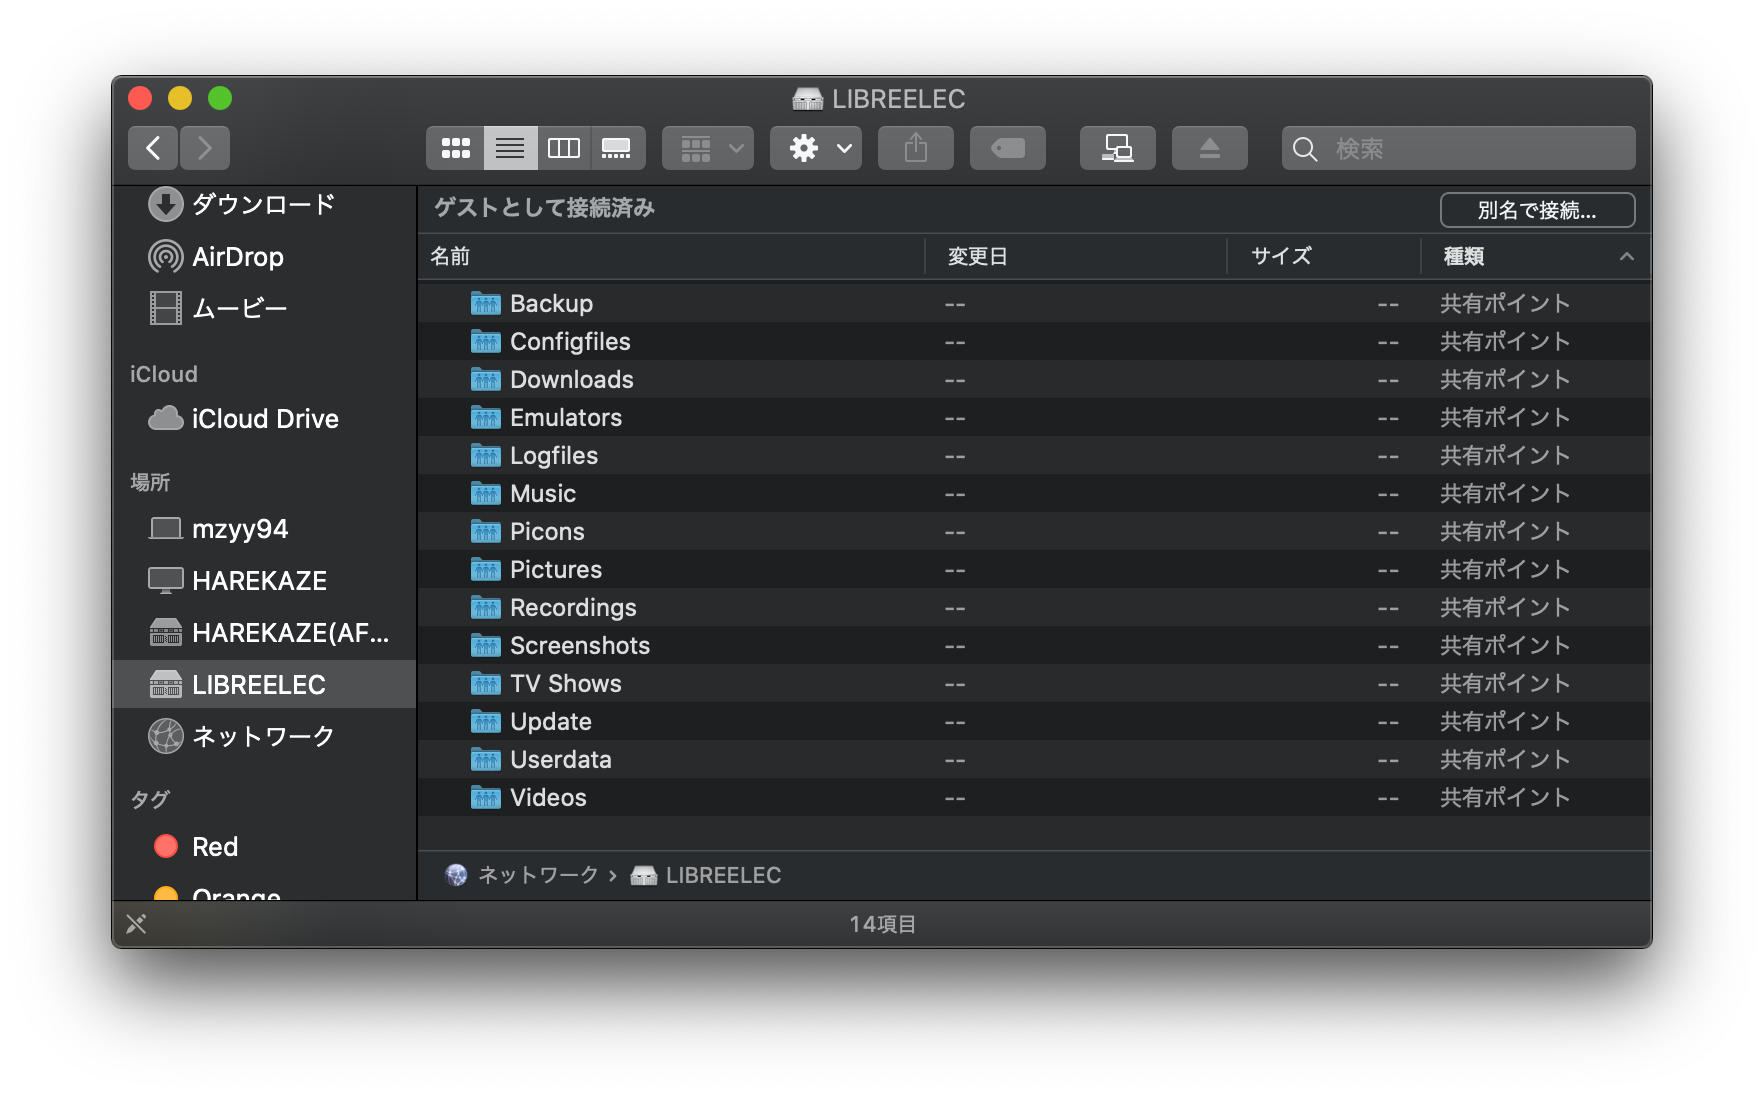Click the 別名で接続... button

[x=1537, y=210]
